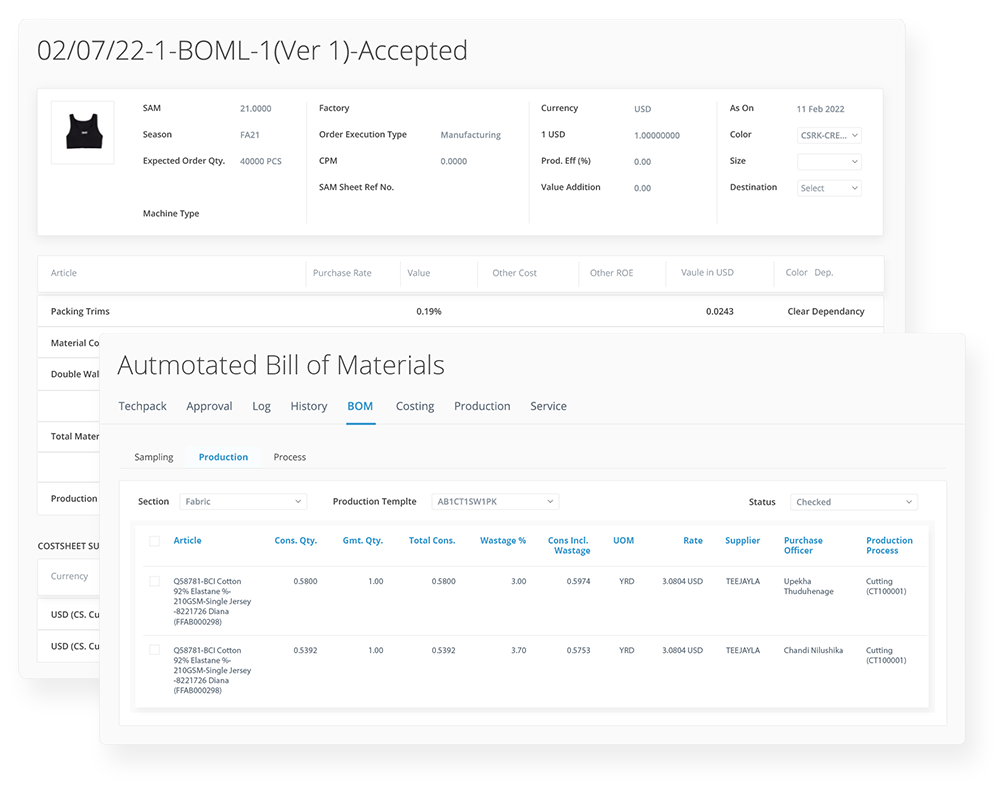The width and height of the screenshot is (1000, 800).
Task: Switch to the Costing tab
Action: coord(415,406)
